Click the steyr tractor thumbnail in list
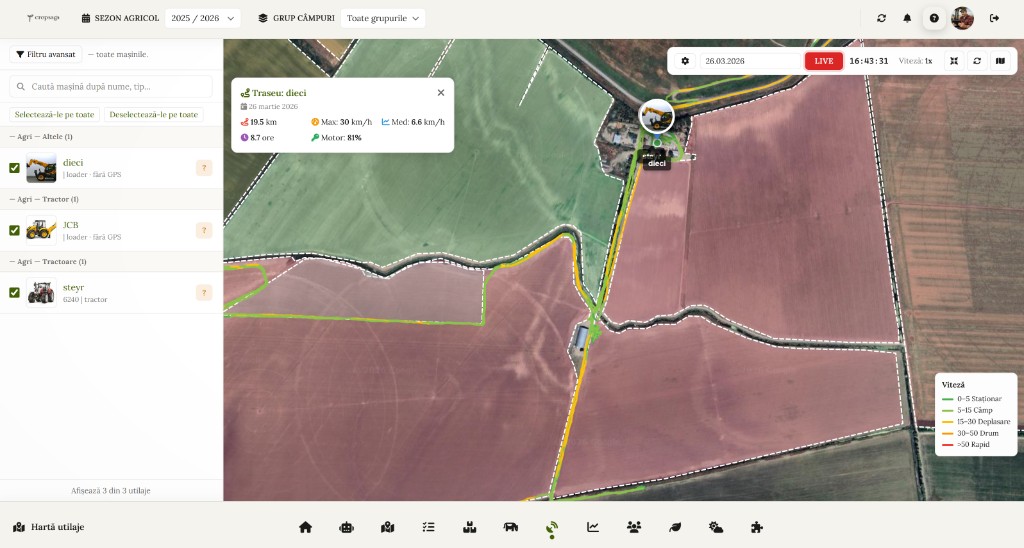The image size is (1024, 548). [x=41, y=293]
